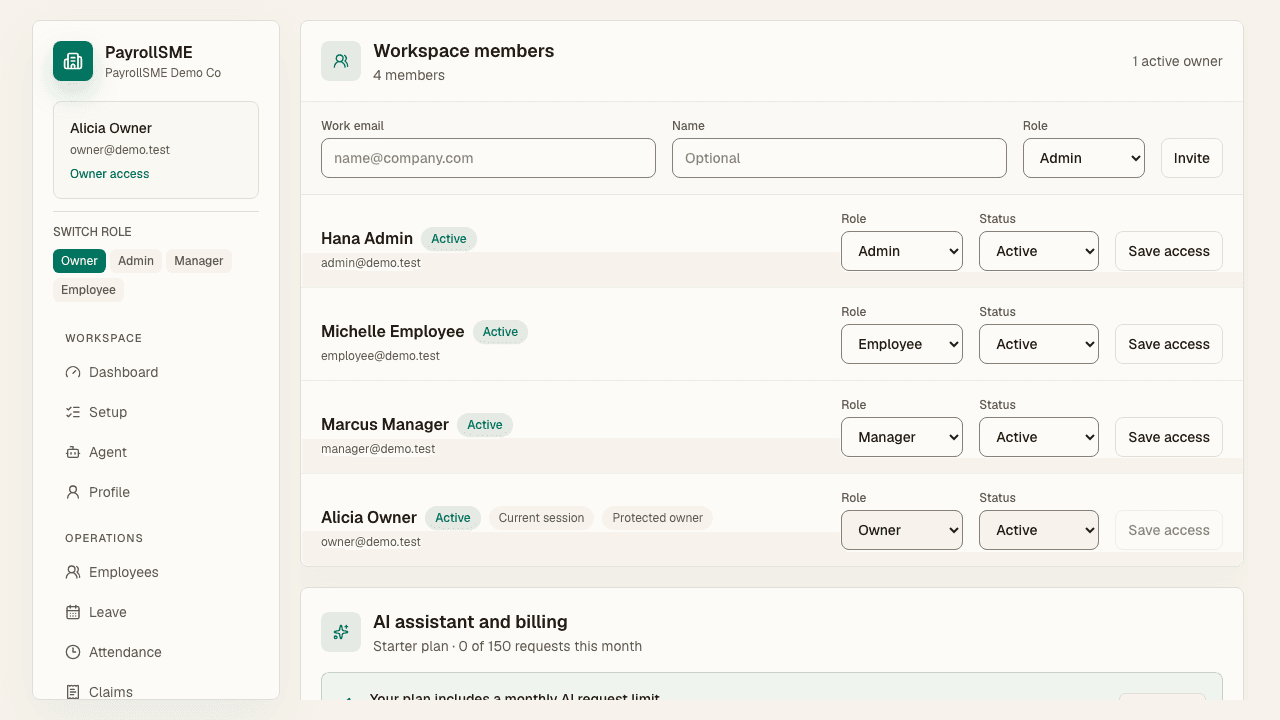Screen dimensions: 1280x720
Task: Click the Attendance clock icon
Action: click(x=73, y=652)
